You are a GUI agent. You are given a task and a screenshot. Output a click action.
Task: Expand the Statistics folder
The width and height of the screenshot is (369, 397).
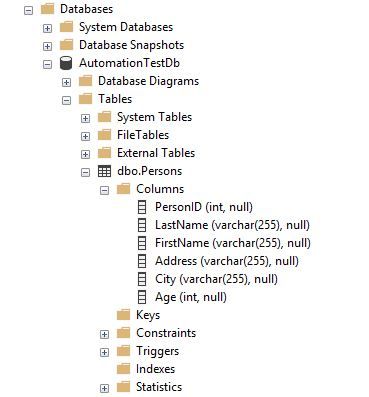[104, 388]
